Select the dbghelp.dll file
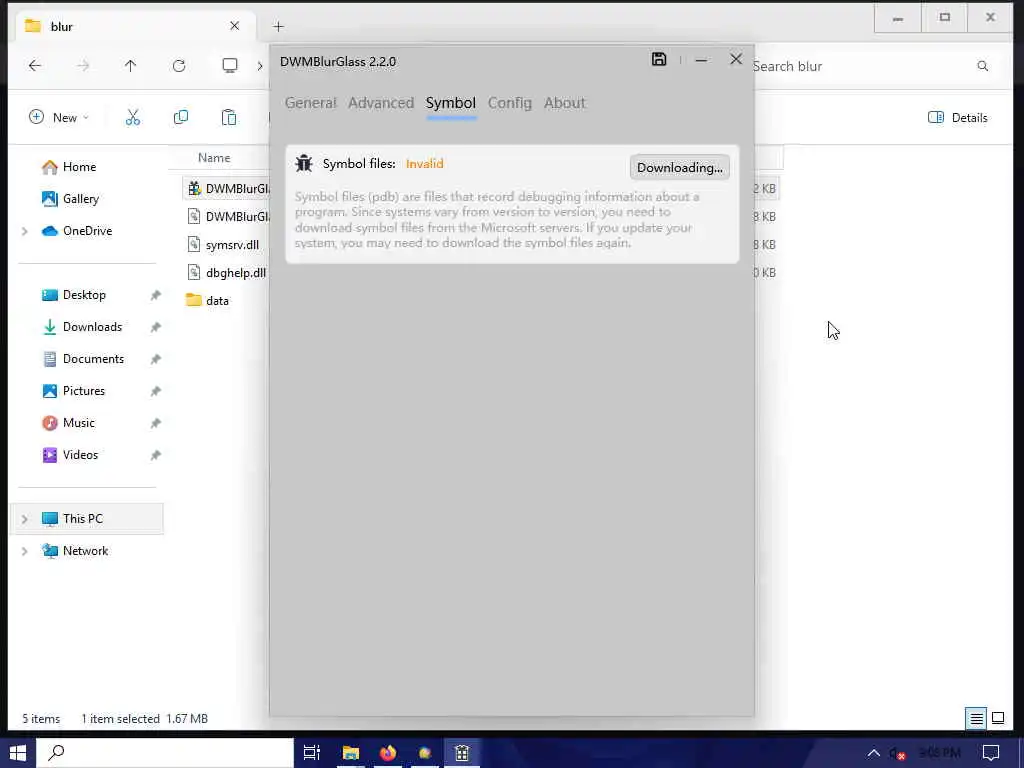Viewport: 1024px width, 768px height. point(227,272)
